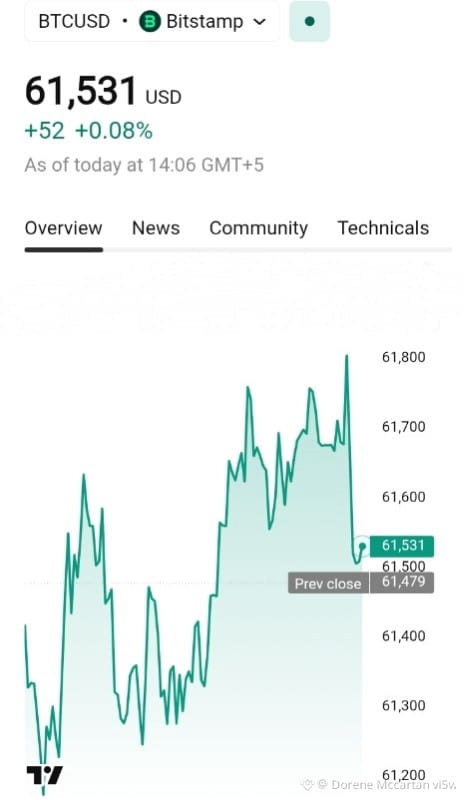This screenshot has height=800, width=464.
Task: Click the large 61,531 USD price heading
Action: pos(103,92)
